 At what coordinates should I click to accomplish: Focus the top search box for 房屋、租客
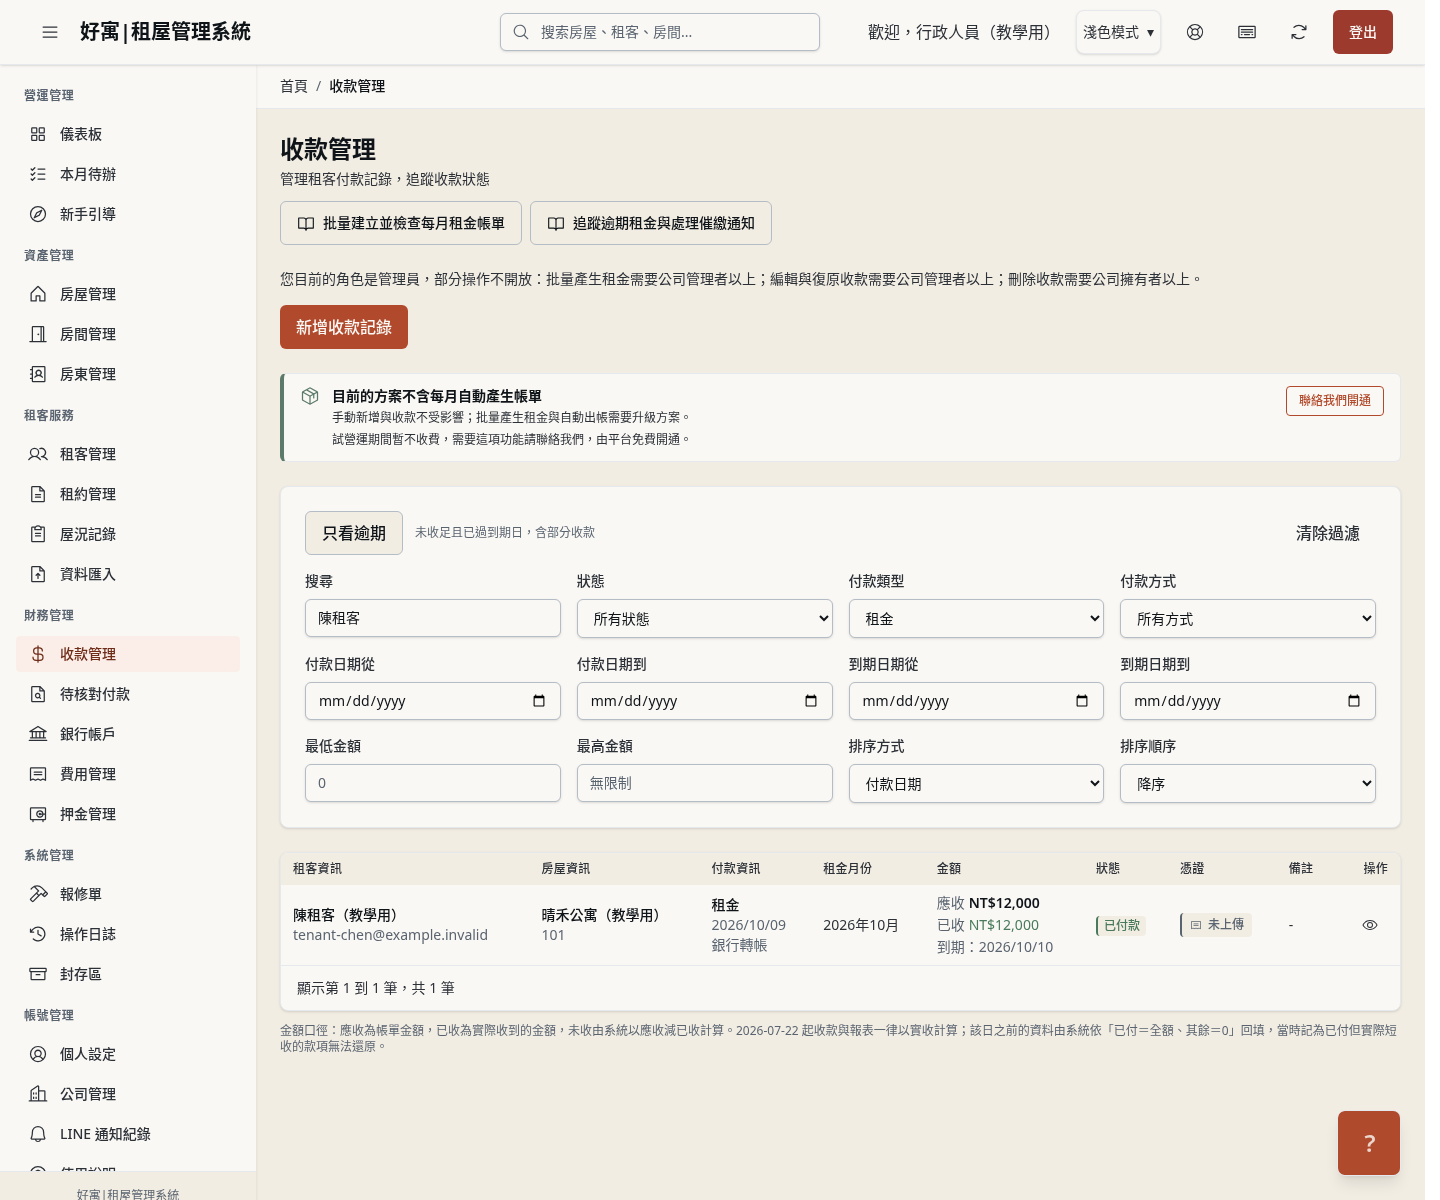[660, 32]
